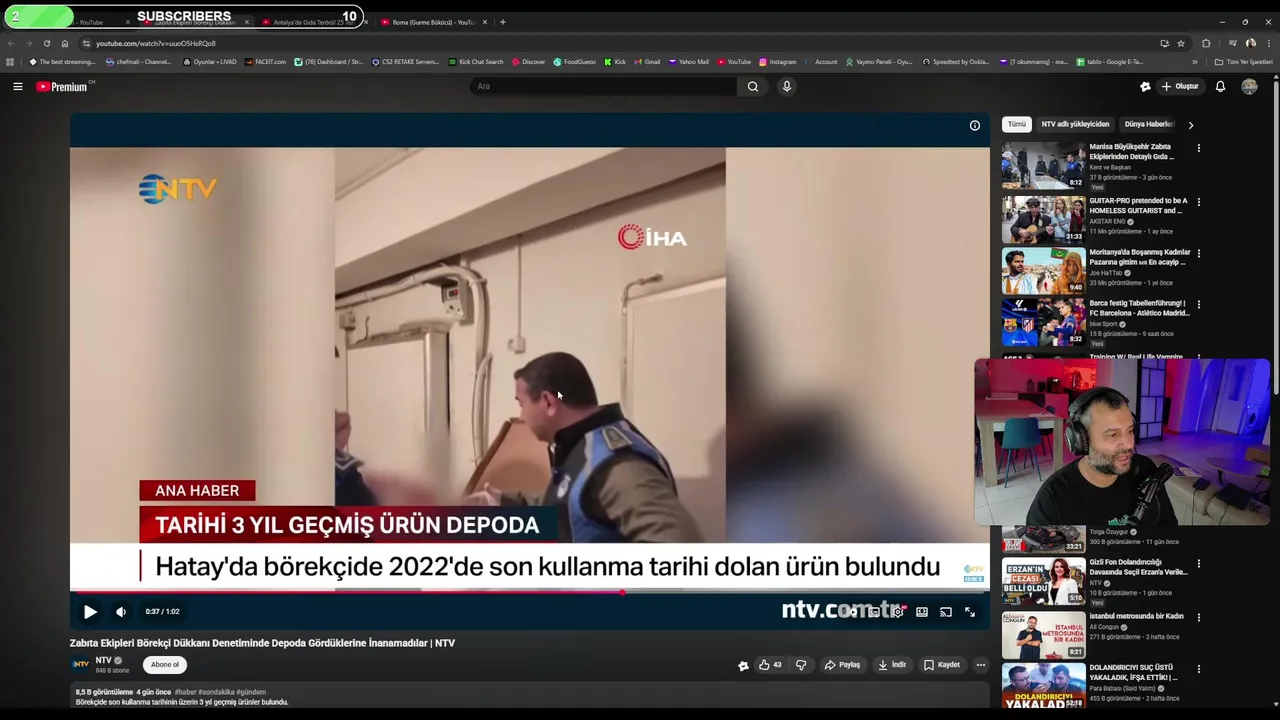Open NTV channel name link
Viewport: 1280px width, 720px height.
(103, 660)
